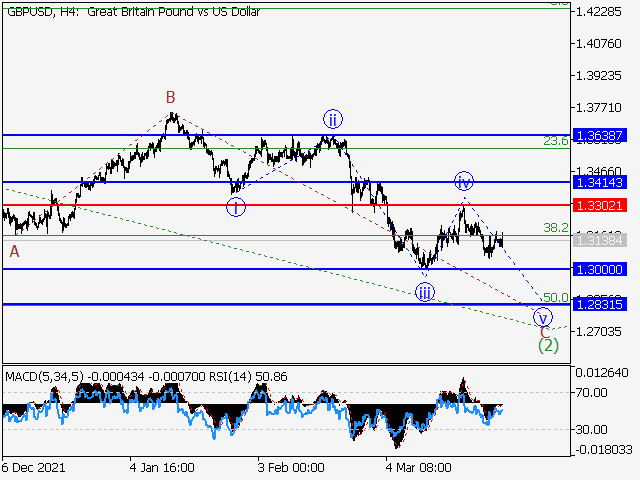This screenshot has height=480, width=640.
Task: Click the 4 Mar 08:00 time axis label
Action: (x=419, y=467)
